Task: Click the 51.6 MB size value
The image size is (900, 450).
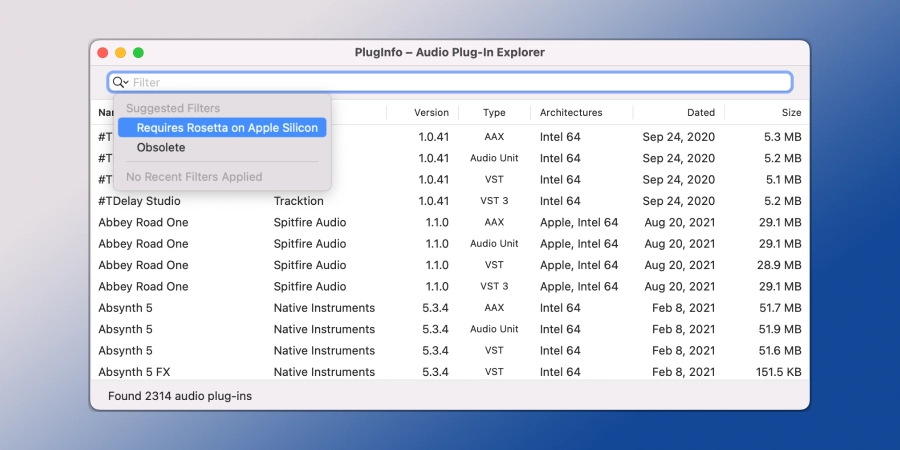Action: click(780, 350)
